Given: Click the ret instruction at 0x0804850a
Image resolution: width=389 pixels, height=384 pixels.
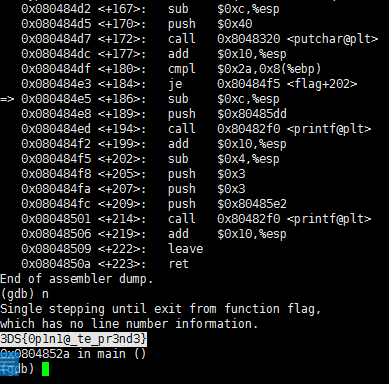Looking at the screenshot, I should [x=179, y=264].
